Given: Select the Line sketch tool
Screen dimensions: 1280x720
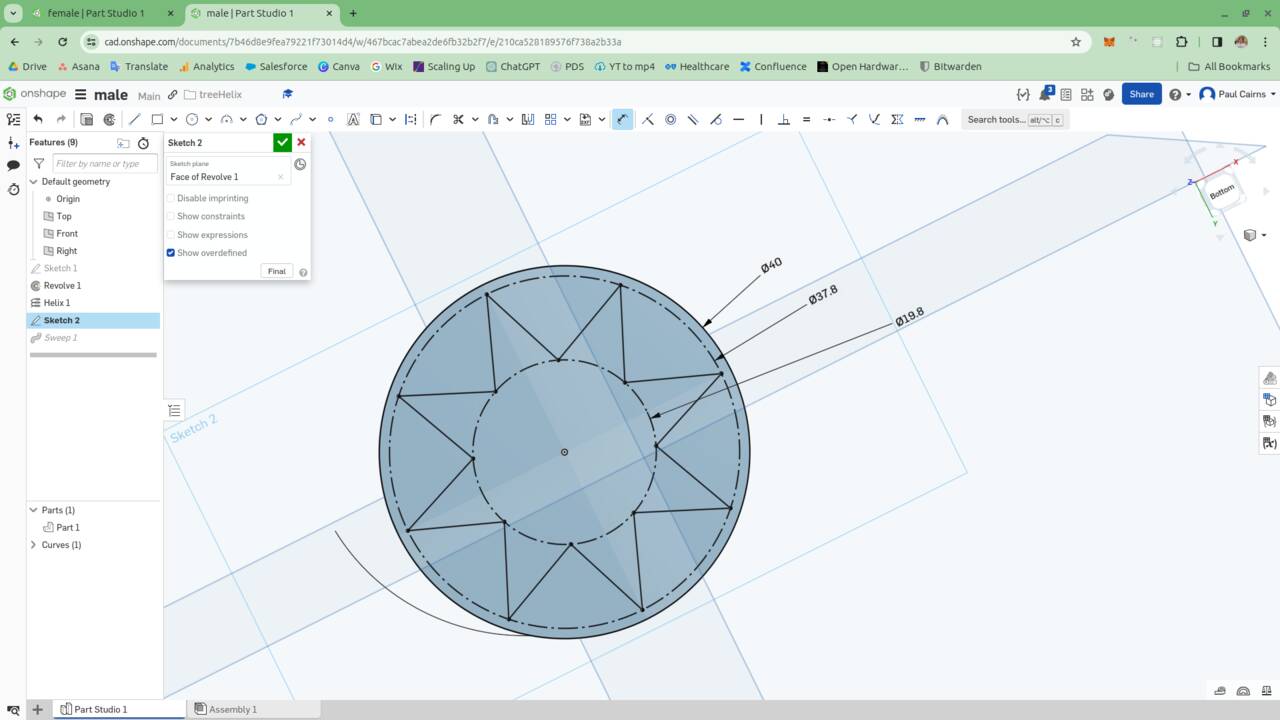Looking at the screenshot, I should tap(135, 119).
